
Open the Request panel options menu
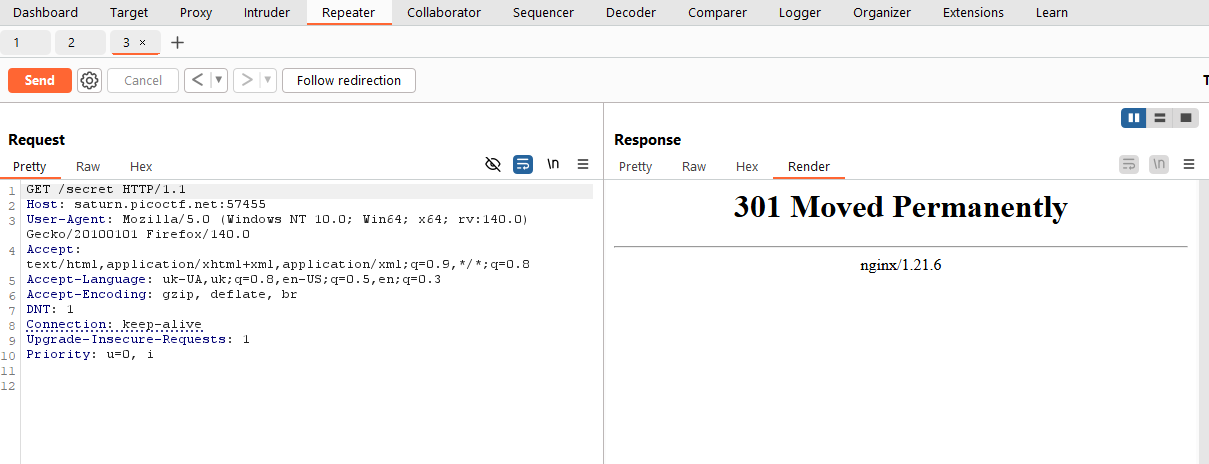pos(583,165)
